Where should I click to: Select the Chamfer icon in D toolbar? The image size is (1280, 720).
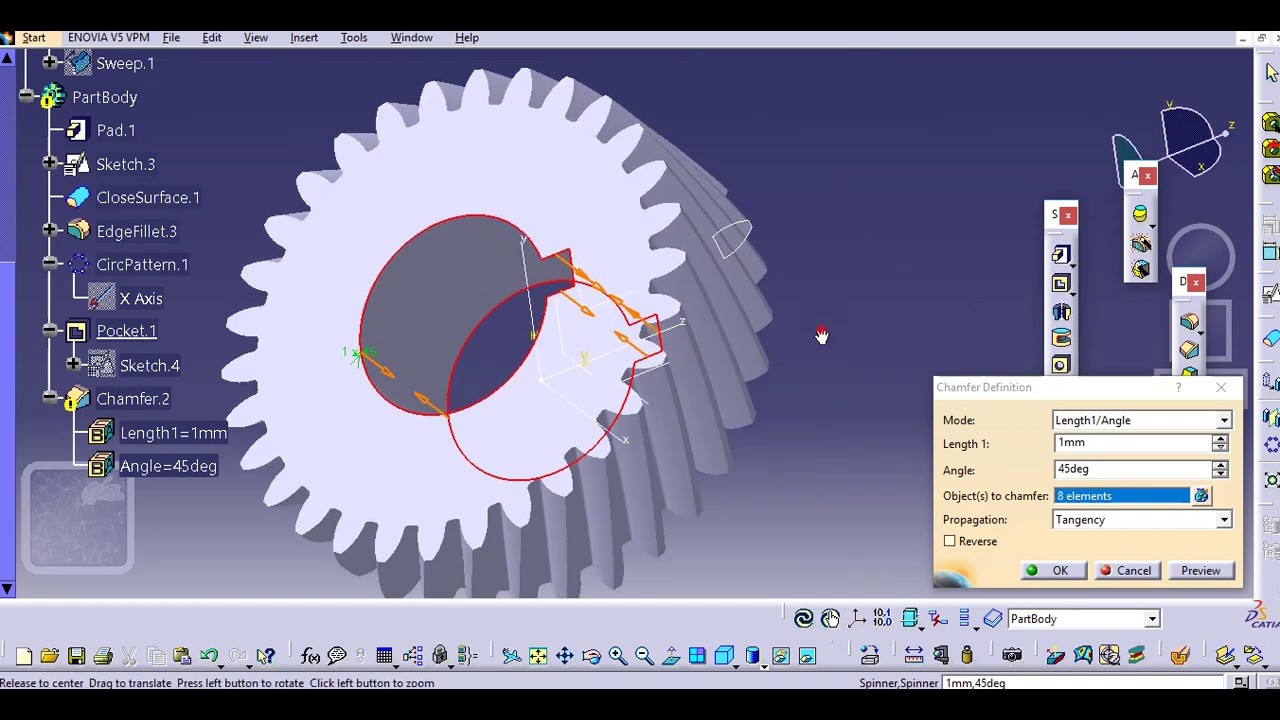tap(1189, 349)
